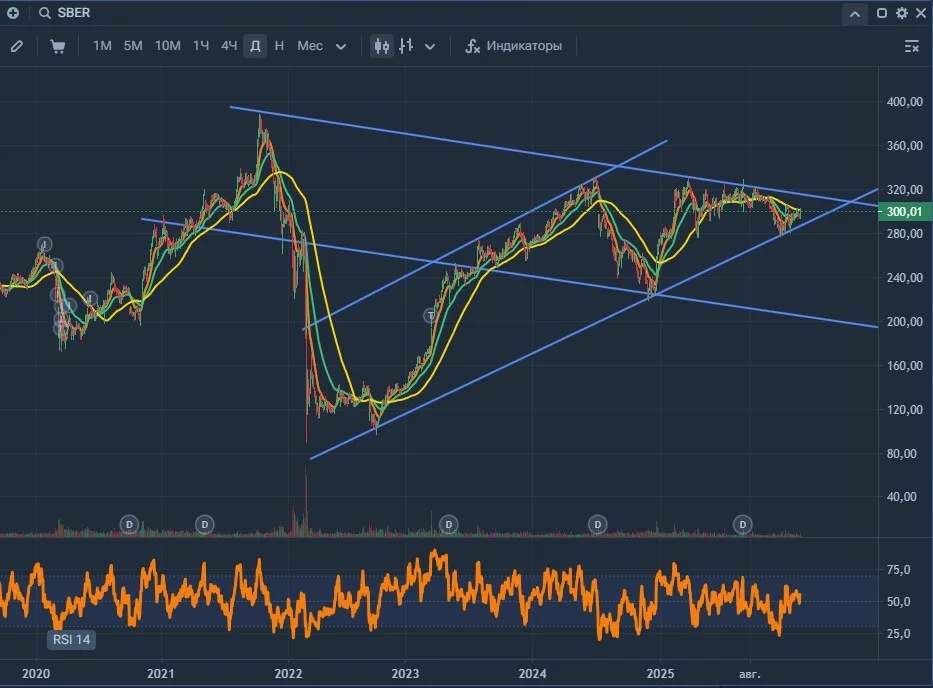Click the 75,0 level on the RSI scale
933x688 pixels.
tap(898, 570)
